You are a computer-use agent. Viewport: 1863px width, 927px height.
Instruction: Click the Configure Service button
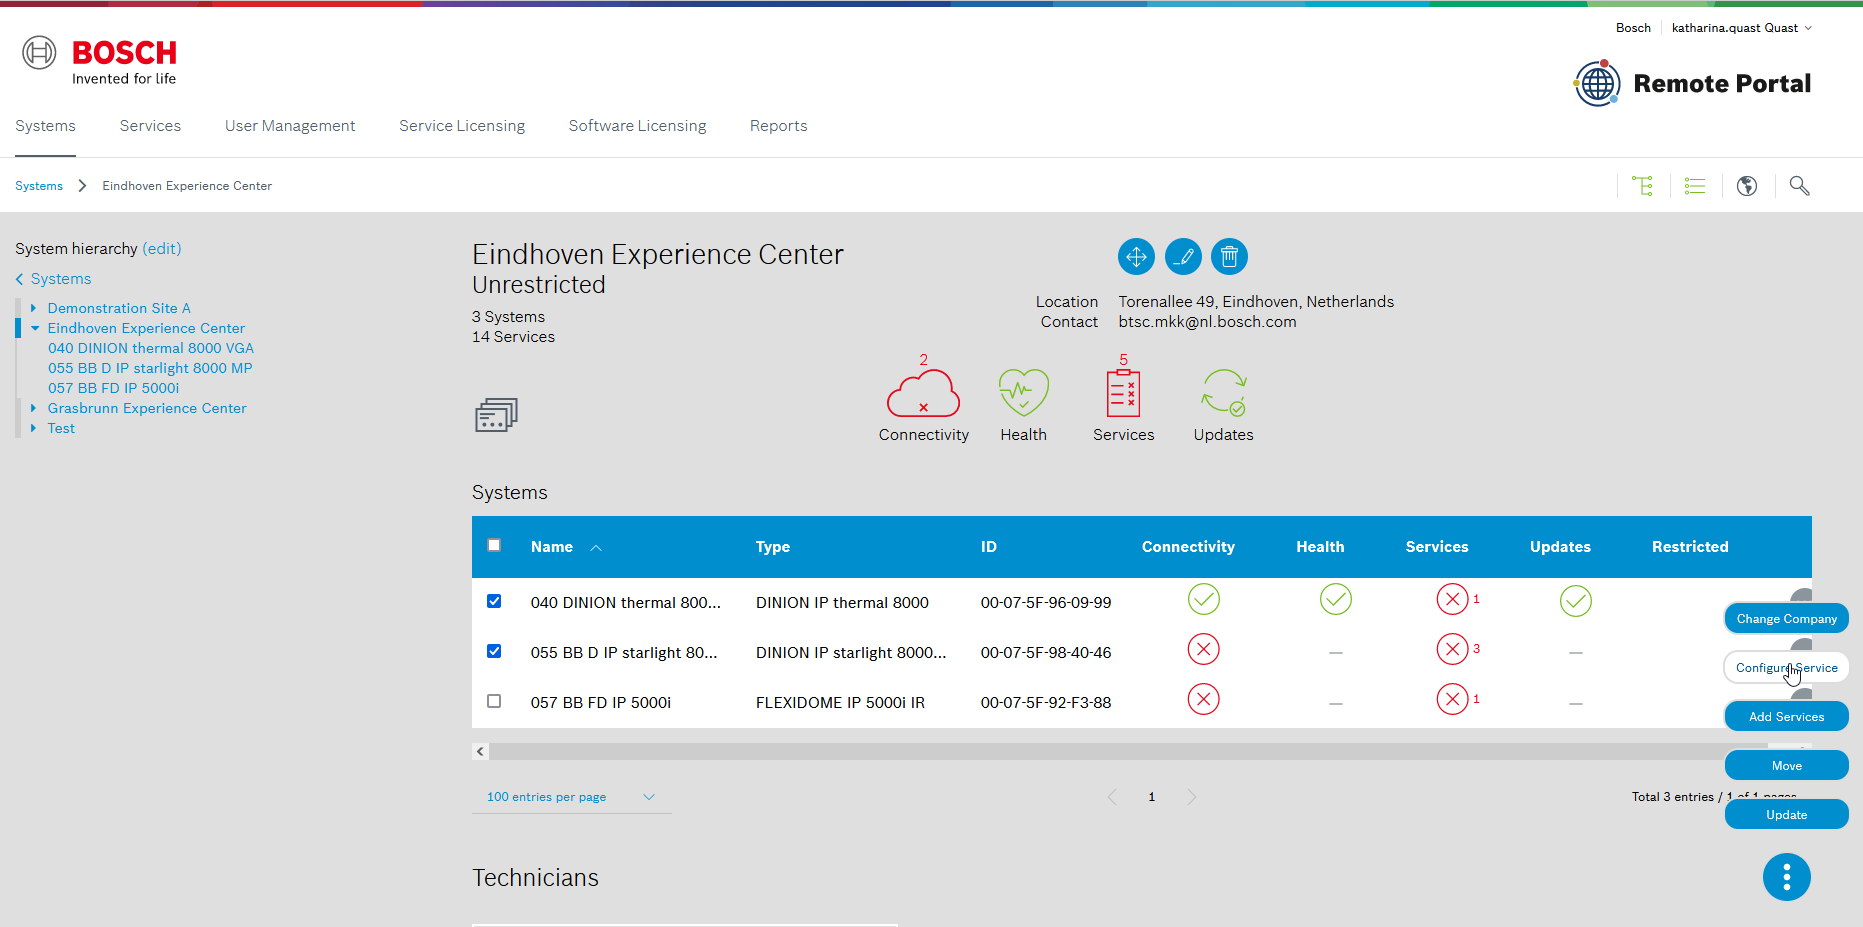pos(1786,667)
